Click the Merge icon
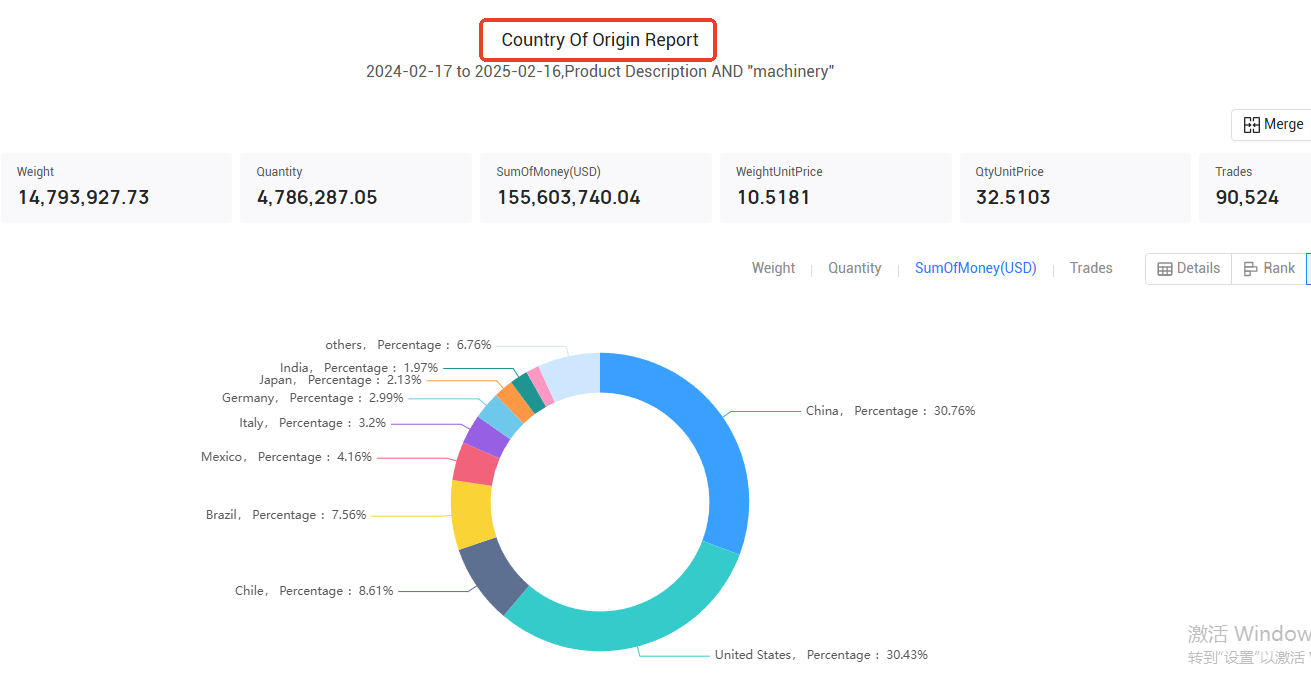 click(1251, 125)
